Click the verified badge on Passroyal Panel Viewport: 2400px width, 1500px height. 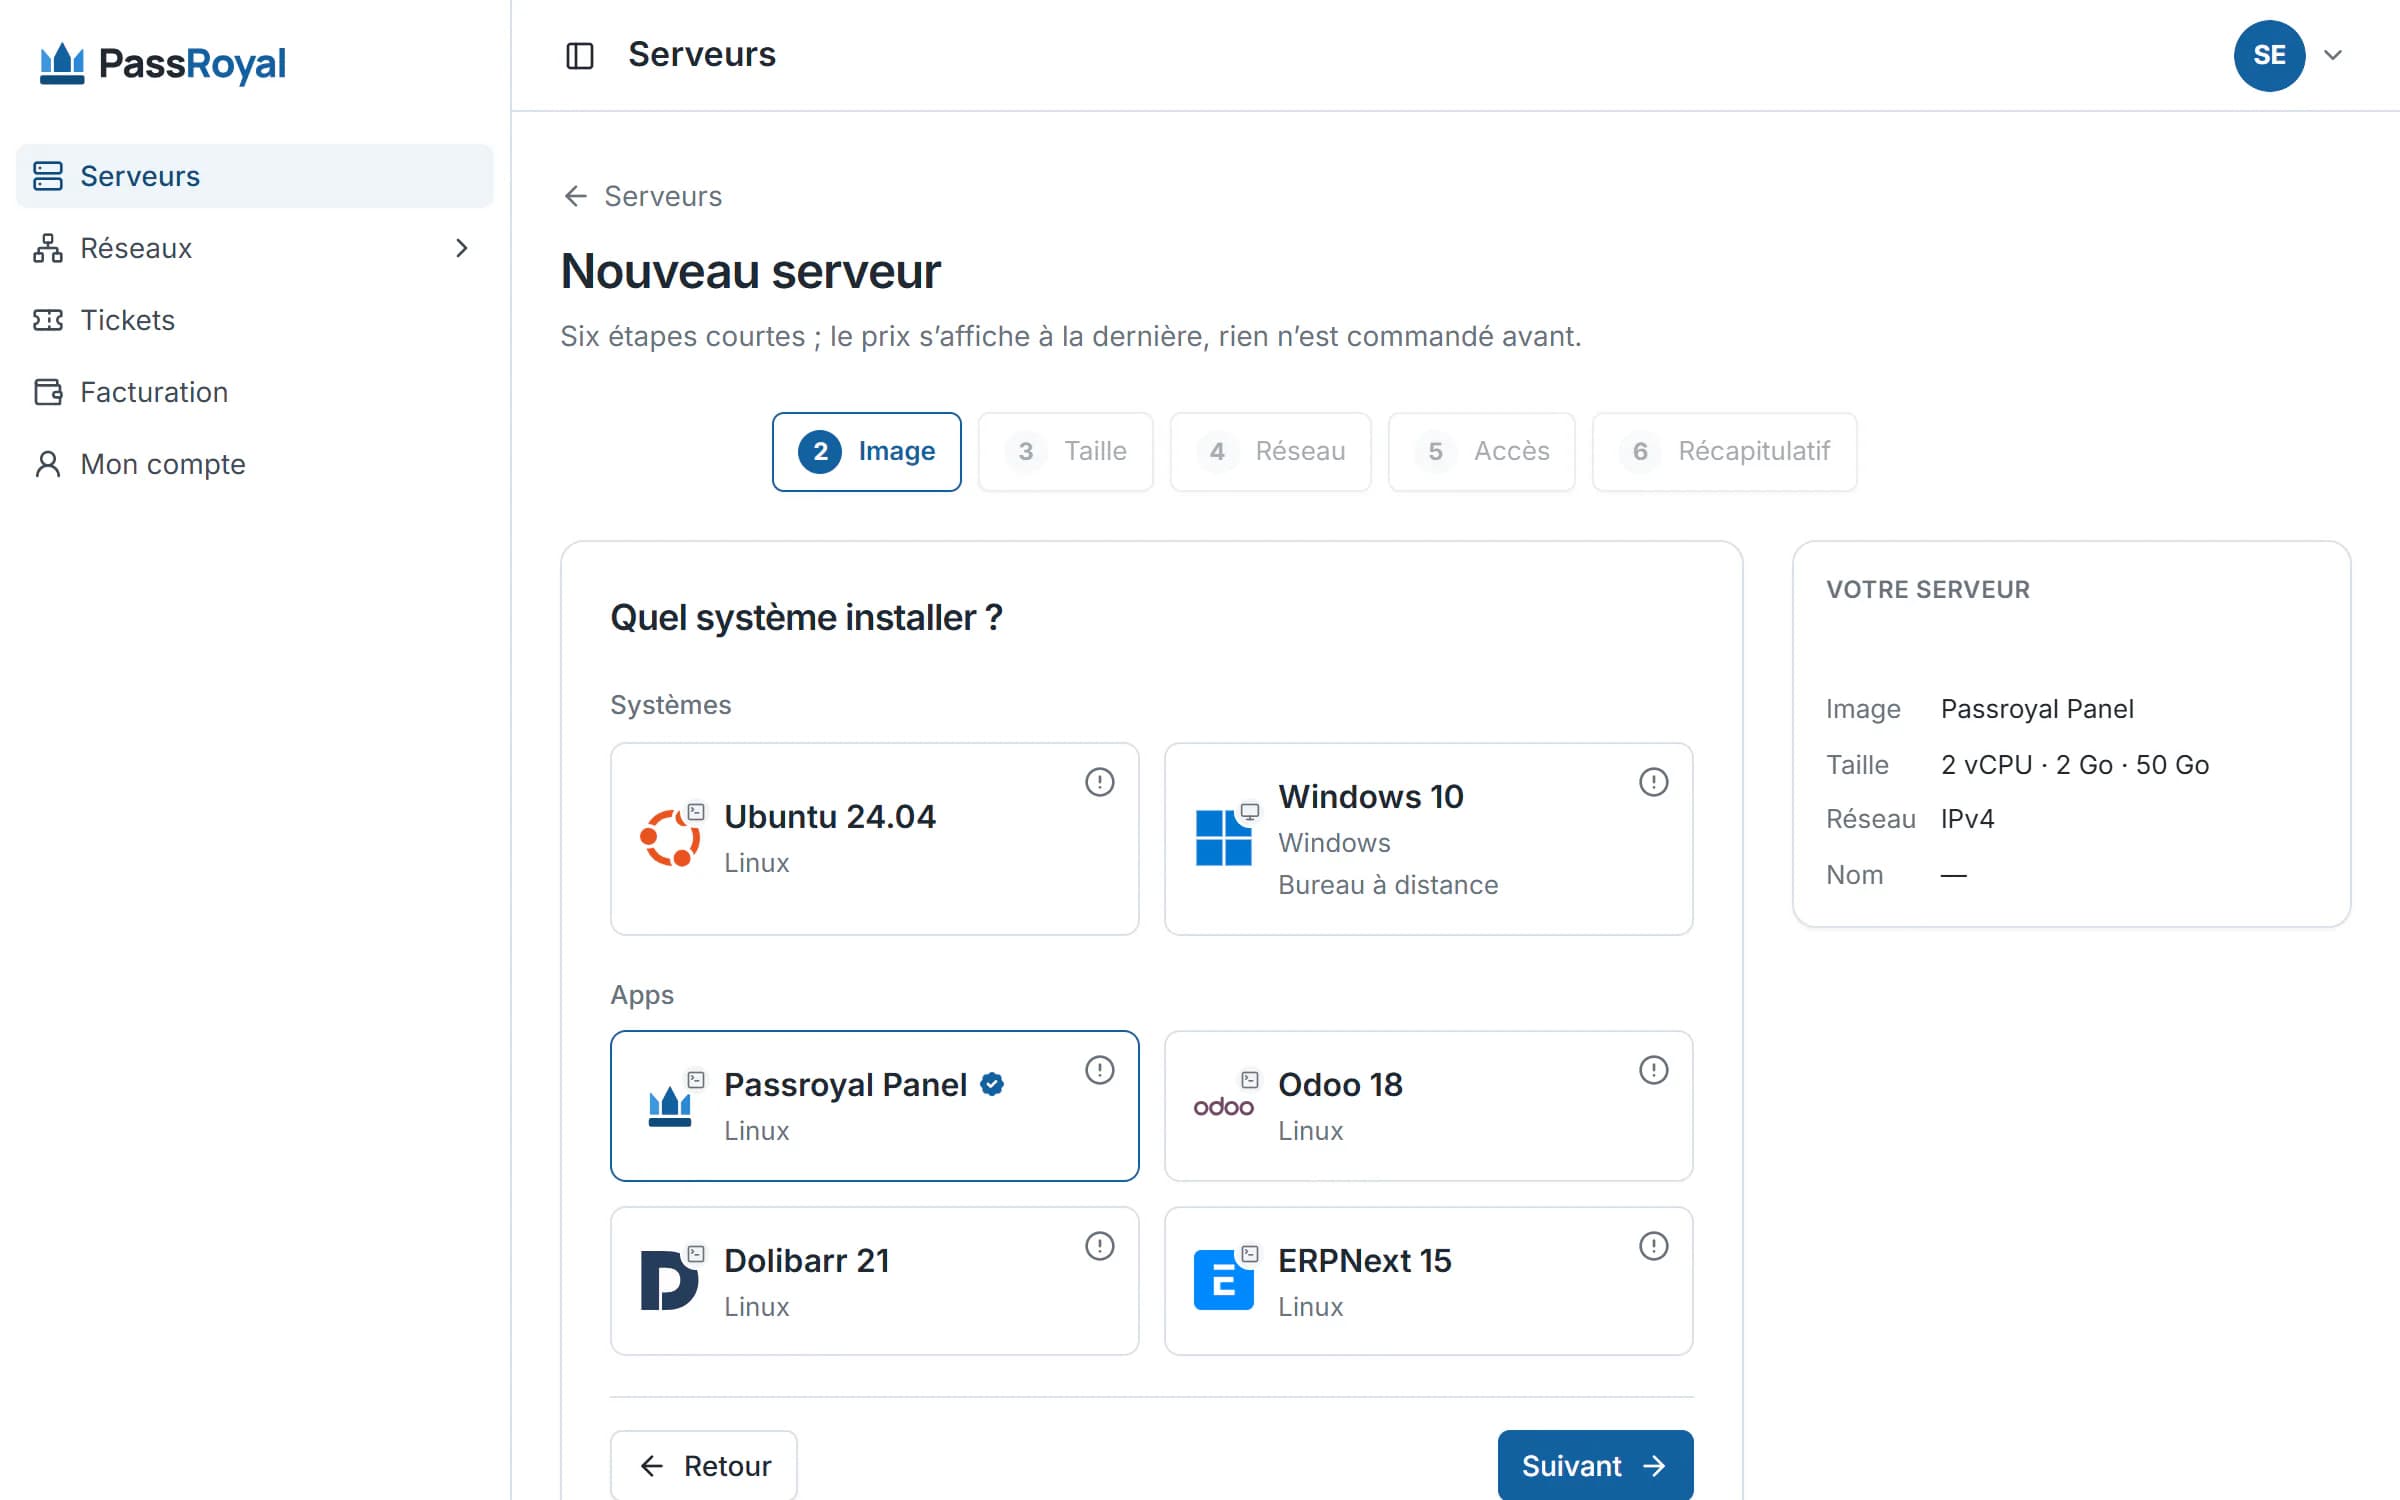tap(992, 1084)
